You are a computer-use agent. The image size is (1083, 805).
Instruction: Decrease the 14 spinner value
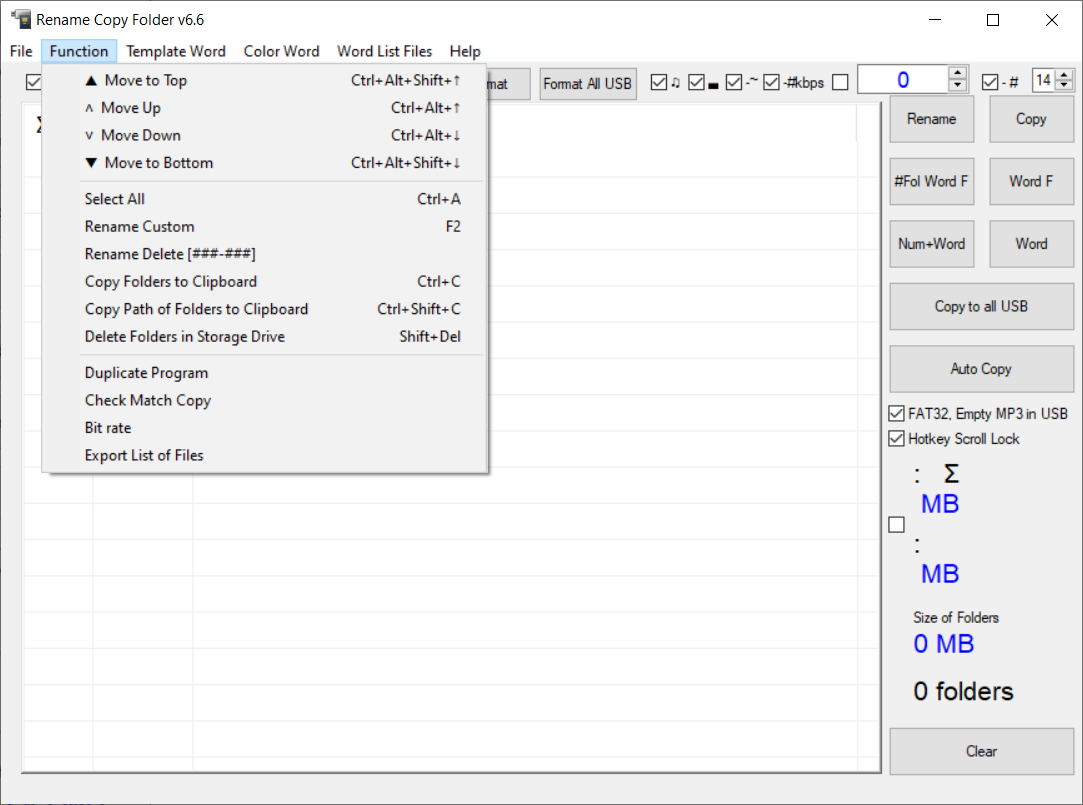tap(1064, 87)
